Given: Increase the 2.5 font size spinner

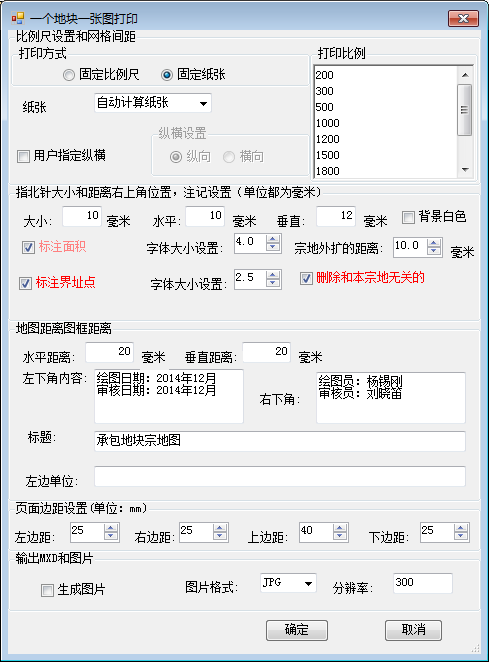Looking at the screenshot, I should pos(273,275).
